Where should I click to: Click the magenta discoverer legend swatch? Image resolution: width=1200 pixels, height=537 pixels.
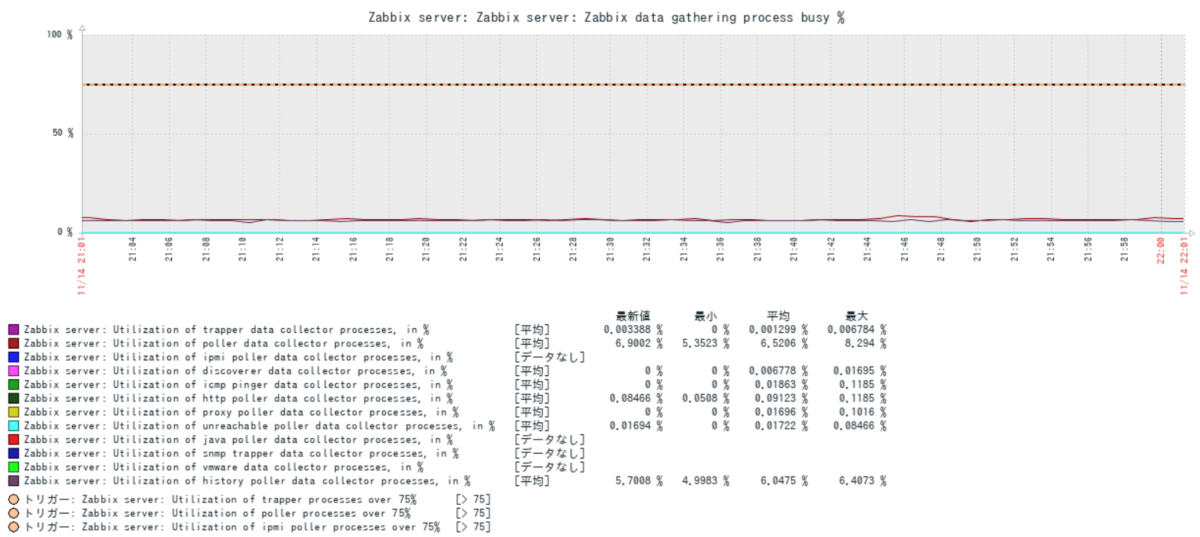[x=14, y=370]
